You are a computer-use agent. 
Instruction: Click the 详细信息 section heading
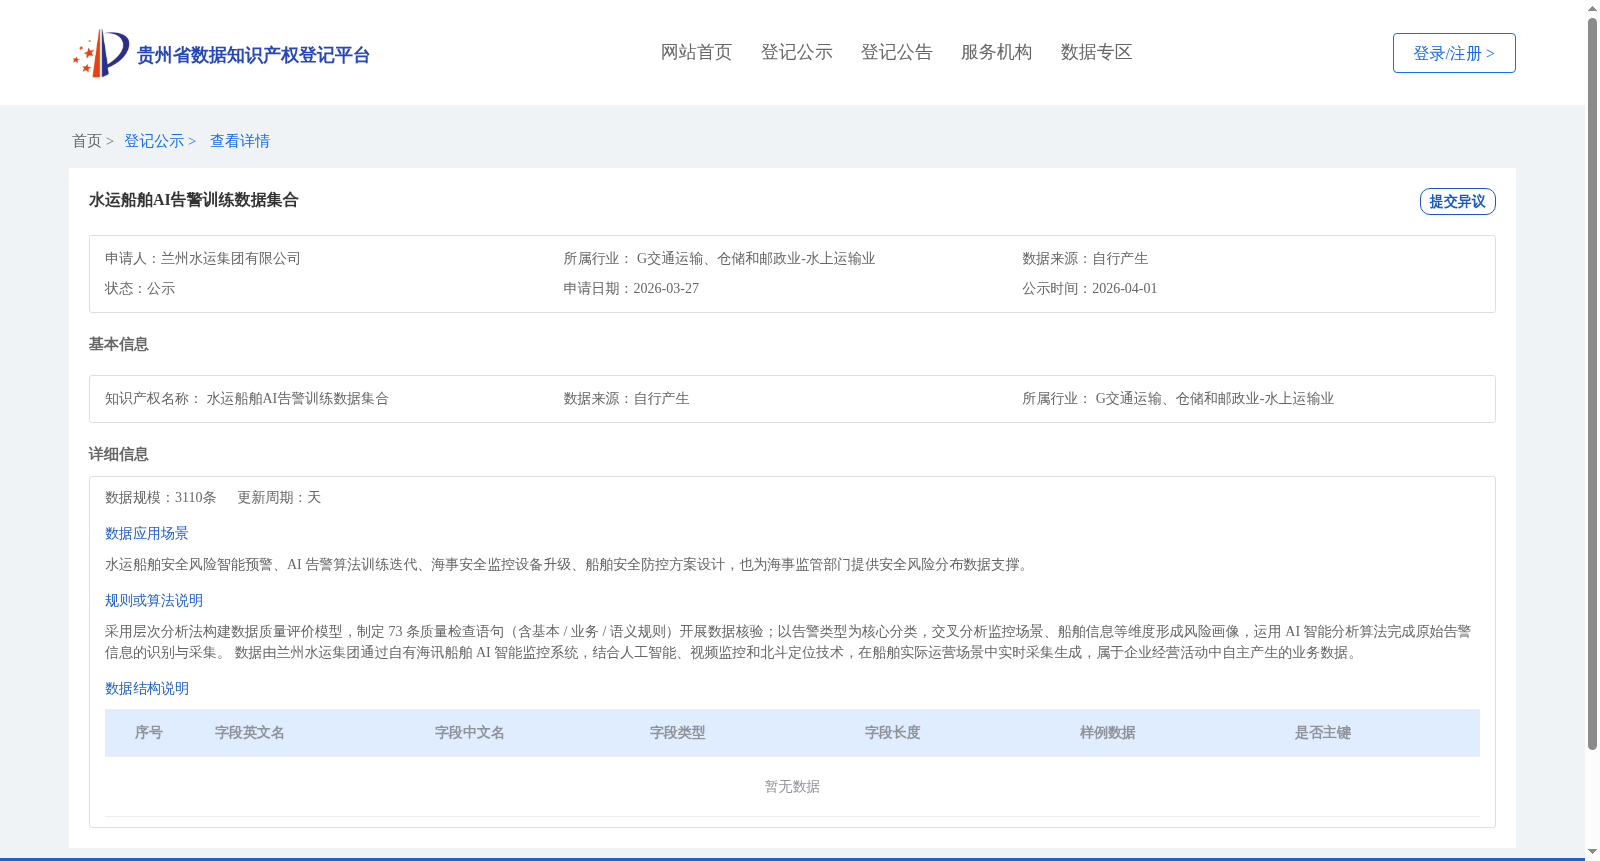(x=118, y=454)
